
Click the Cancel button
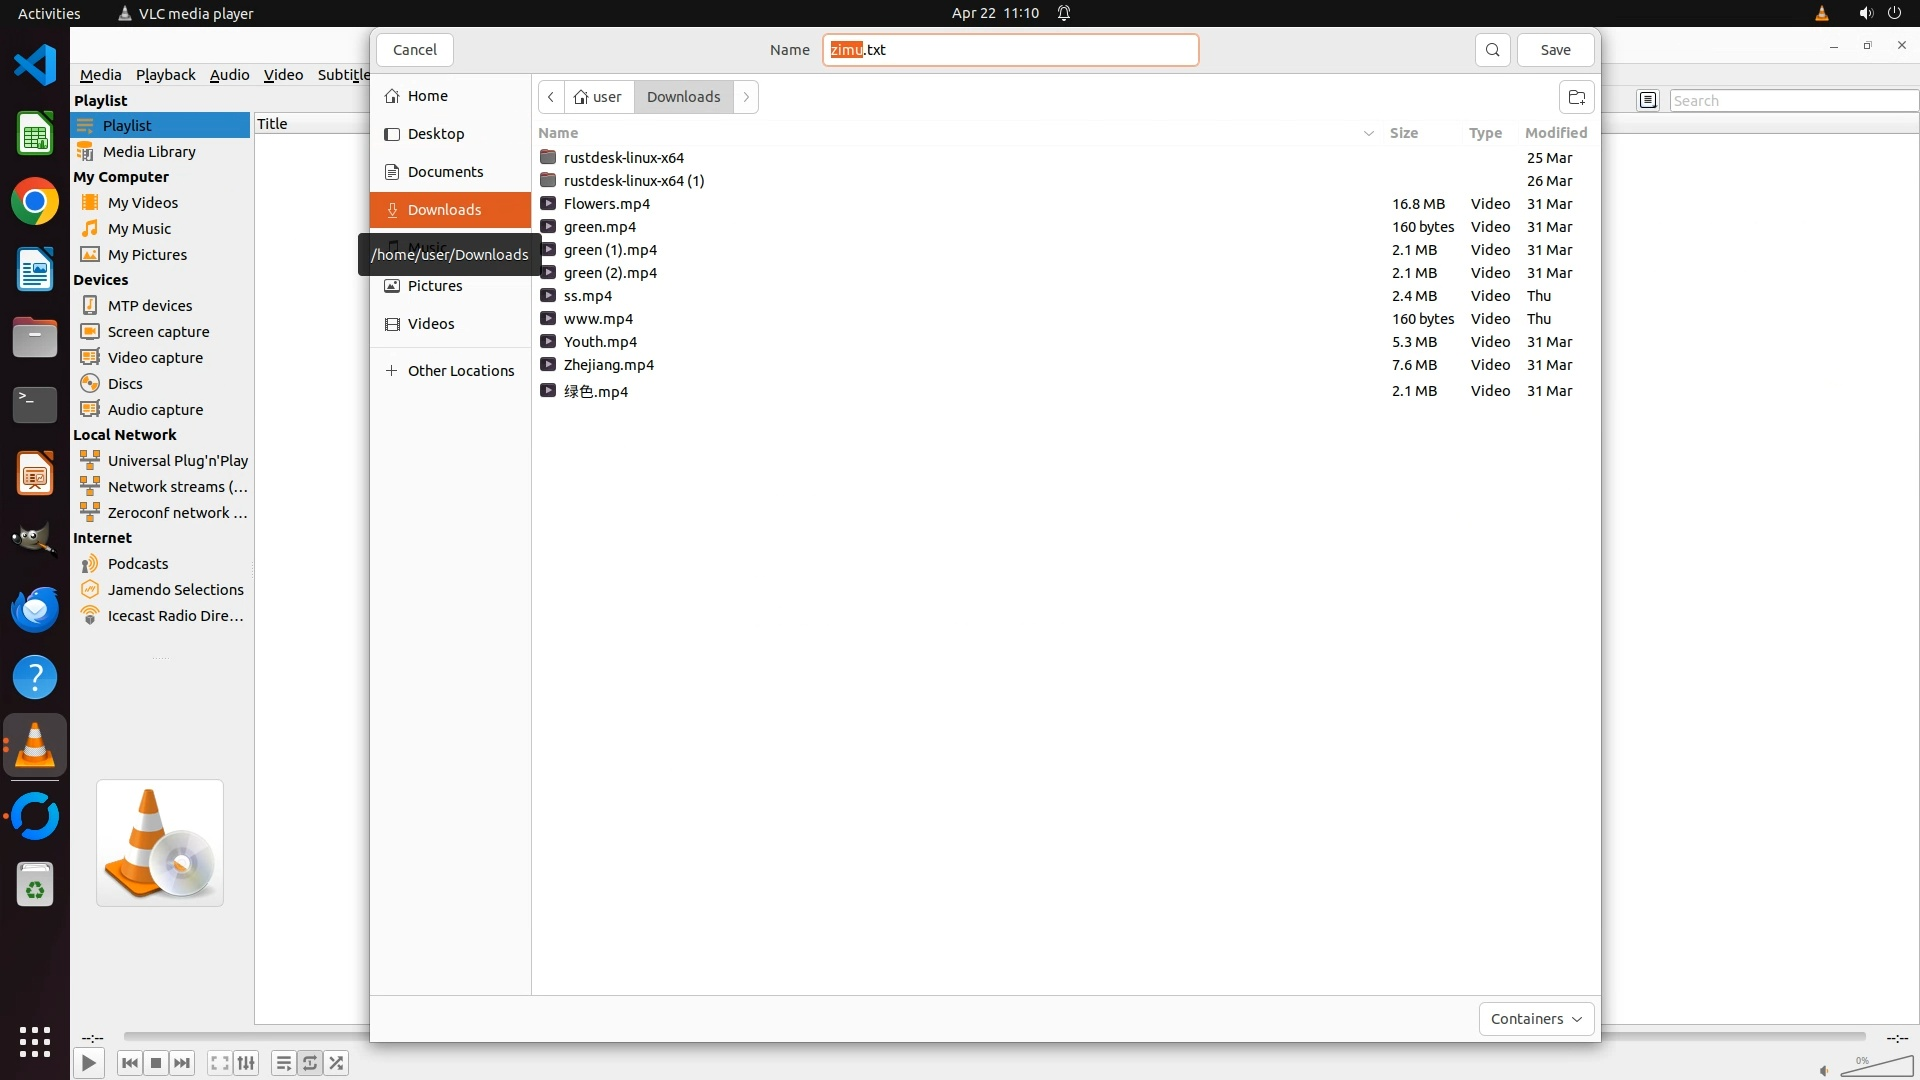(x=414, y=50)
